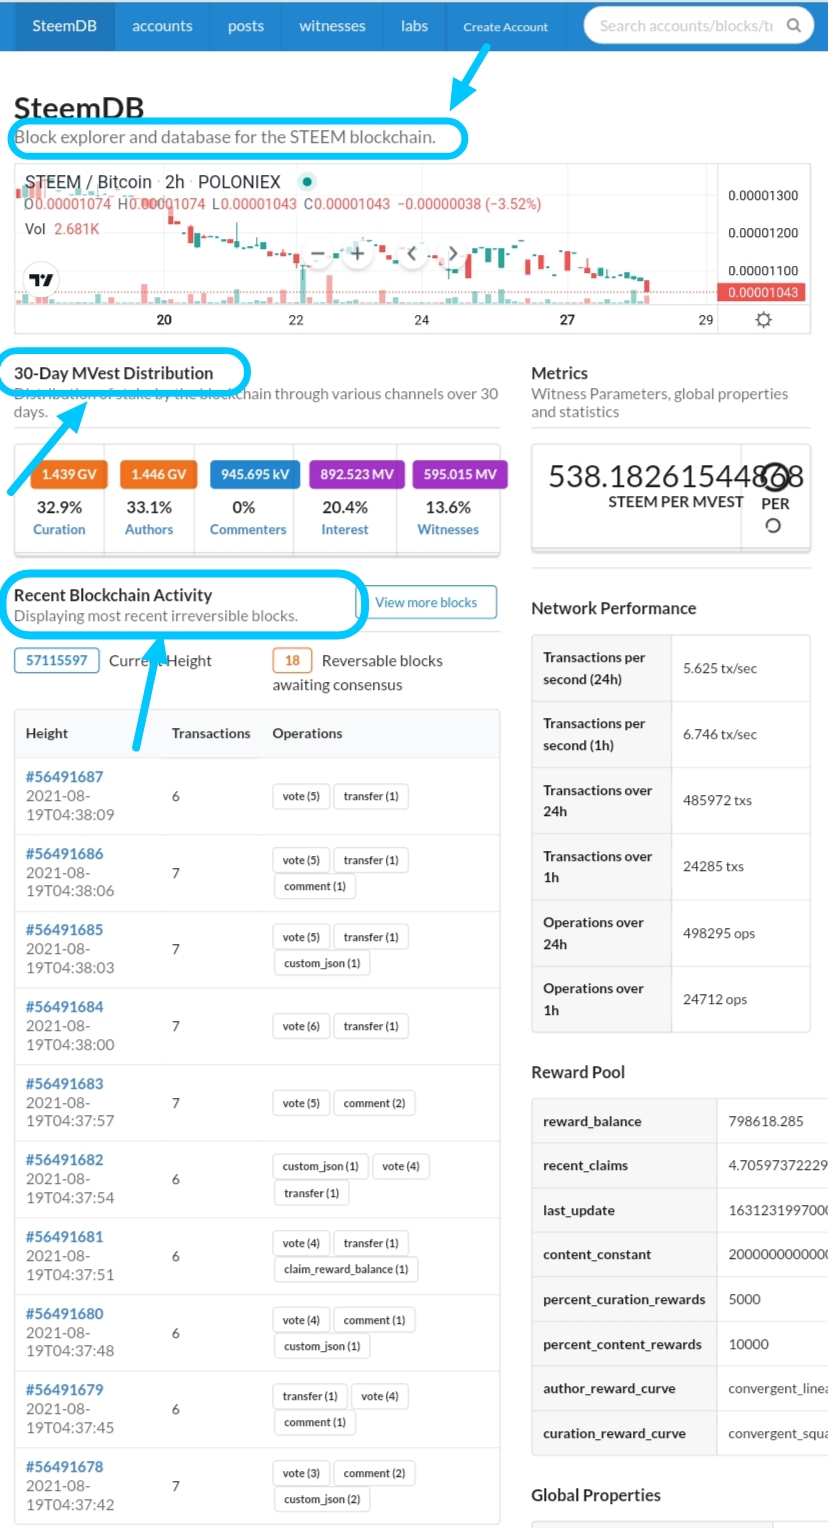Select the posts tab
This screenshot has width=828, height=1528.
246,26
